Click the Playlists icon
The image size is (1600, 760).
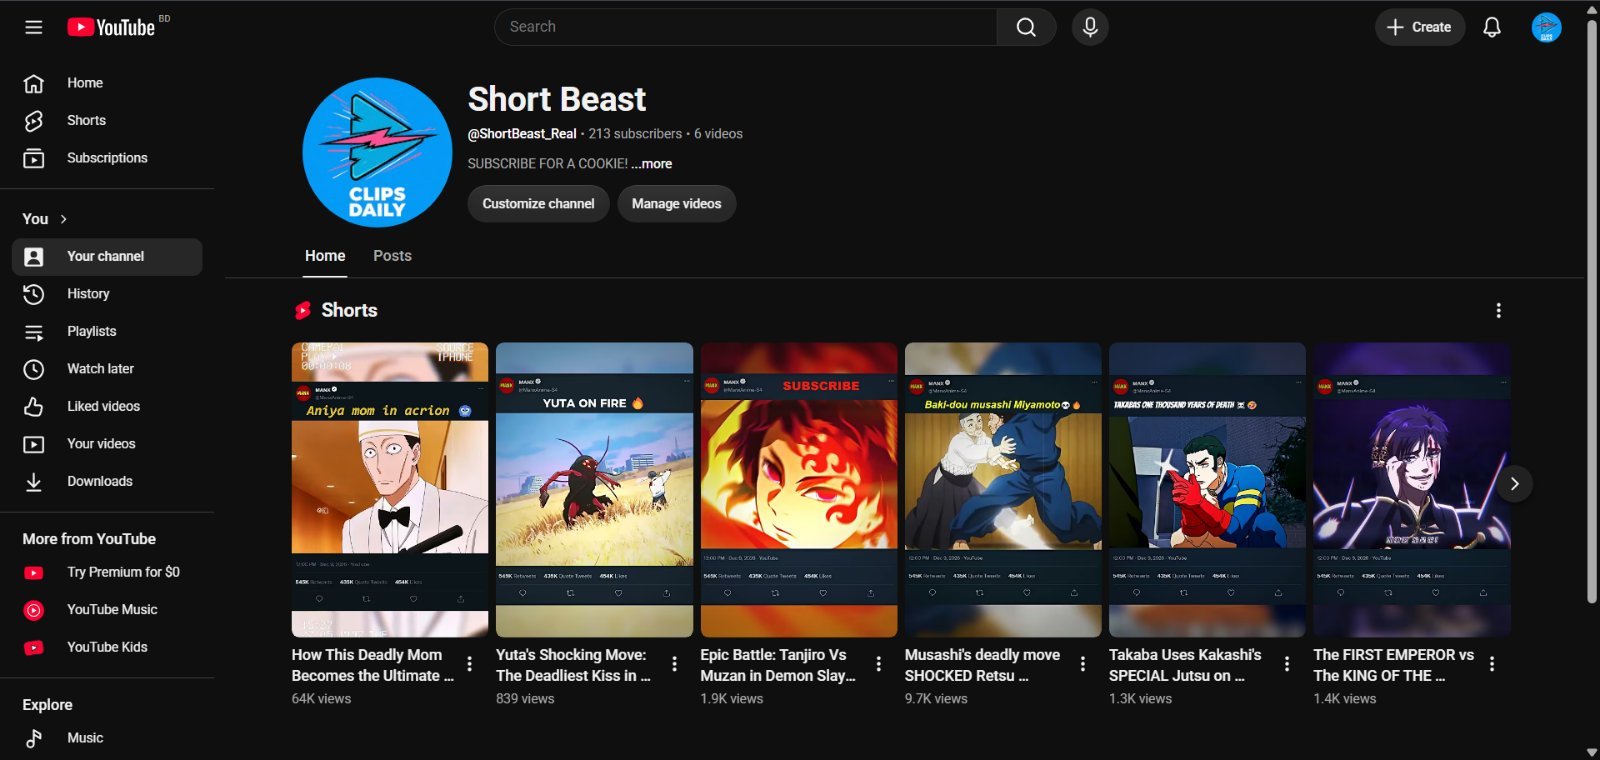[x=34, y=332]
